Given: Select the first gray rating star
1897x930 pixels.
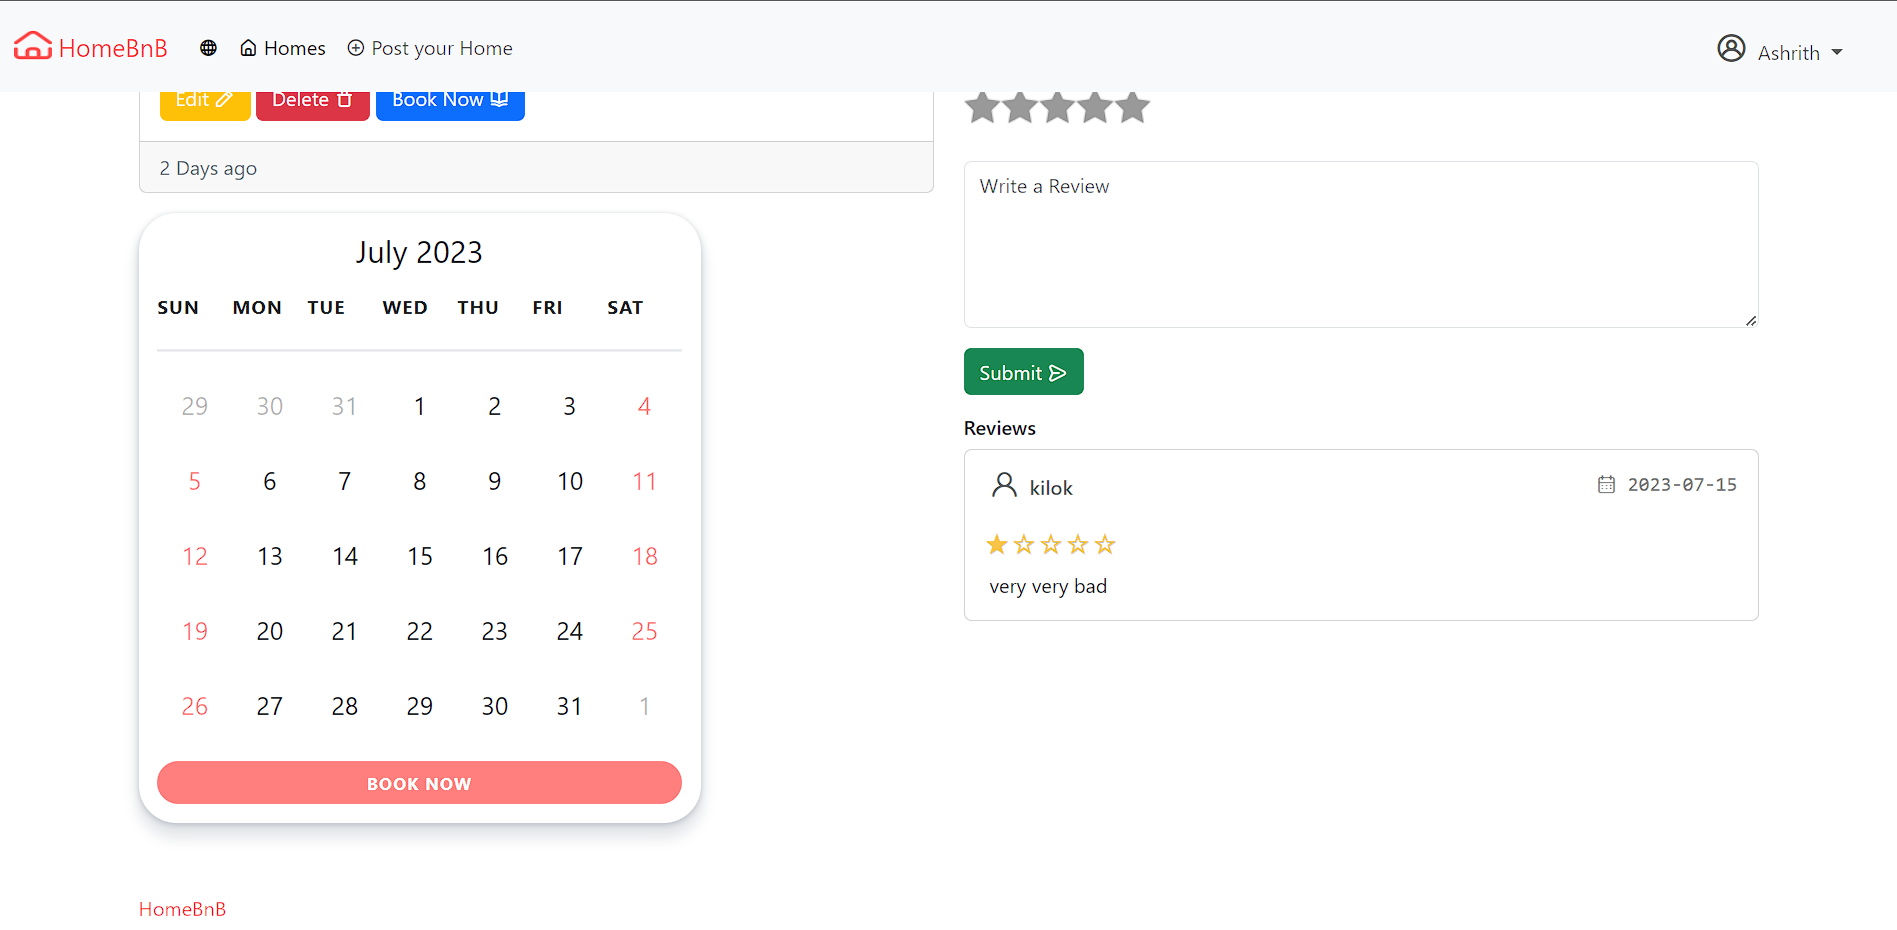Looking at the screenshot, I should [x=983, y=107].
